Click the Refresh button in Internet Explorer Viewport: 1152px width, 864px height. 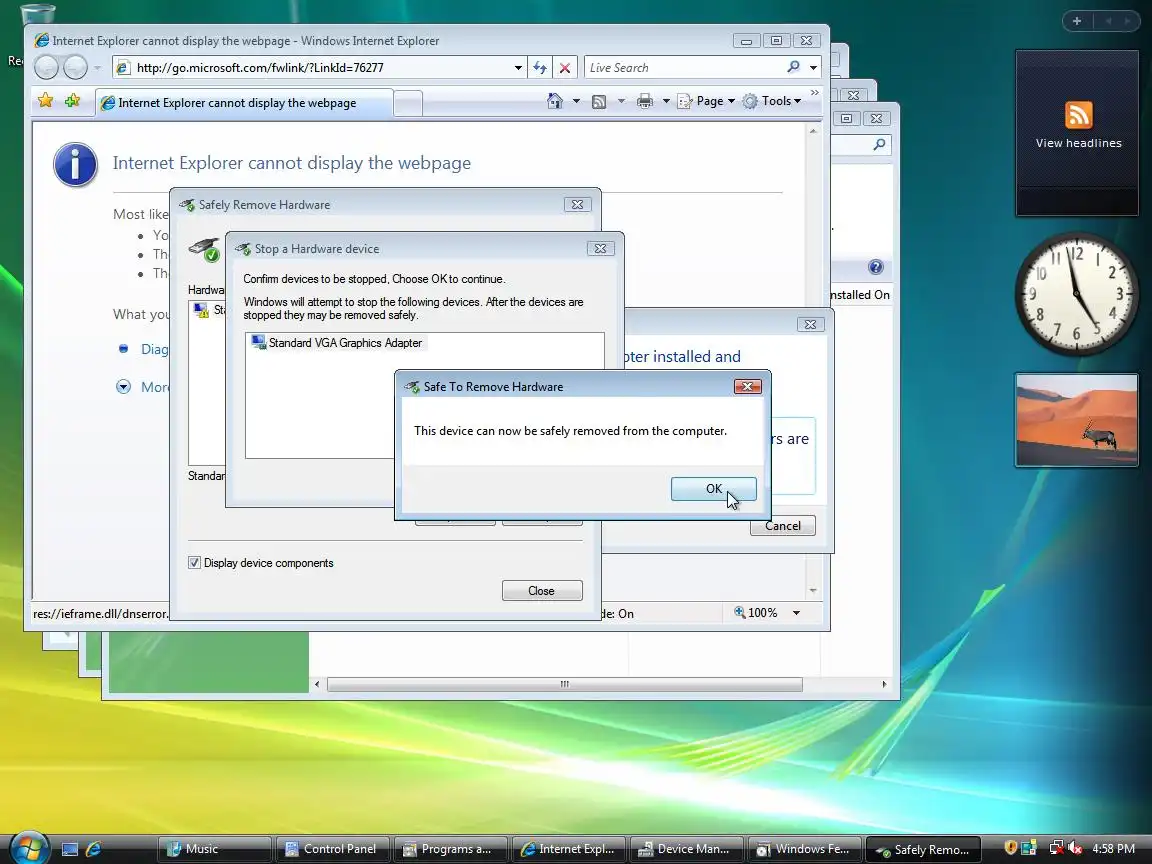[540, 68]
